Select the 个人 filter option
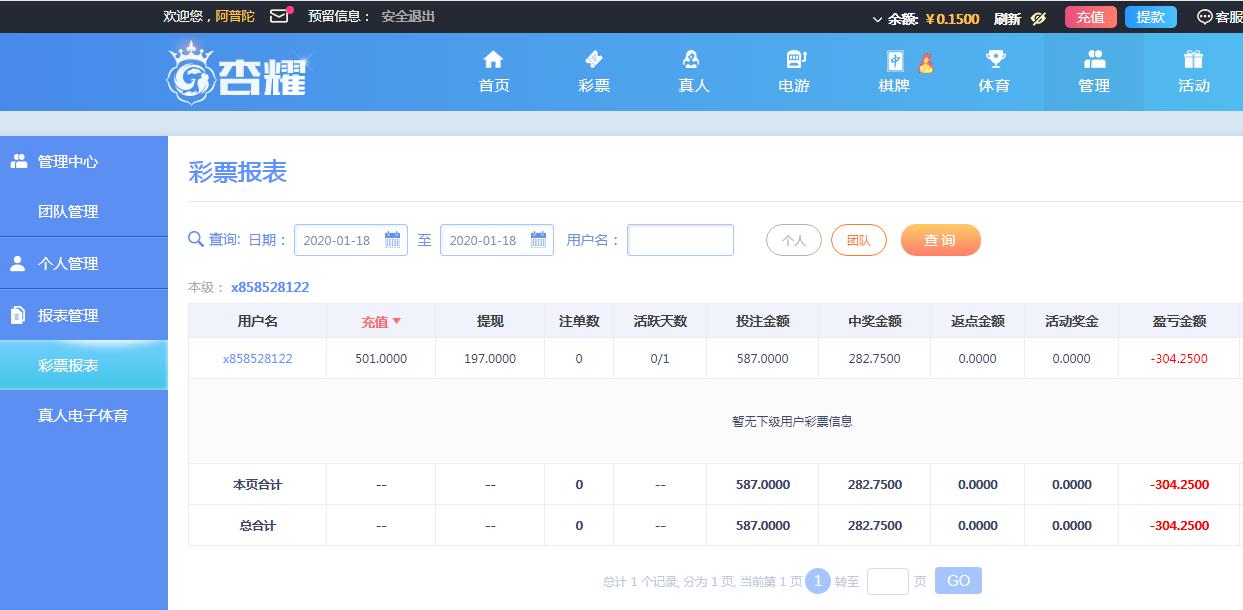The image size is (1243, 610). (x=793, y=240)
